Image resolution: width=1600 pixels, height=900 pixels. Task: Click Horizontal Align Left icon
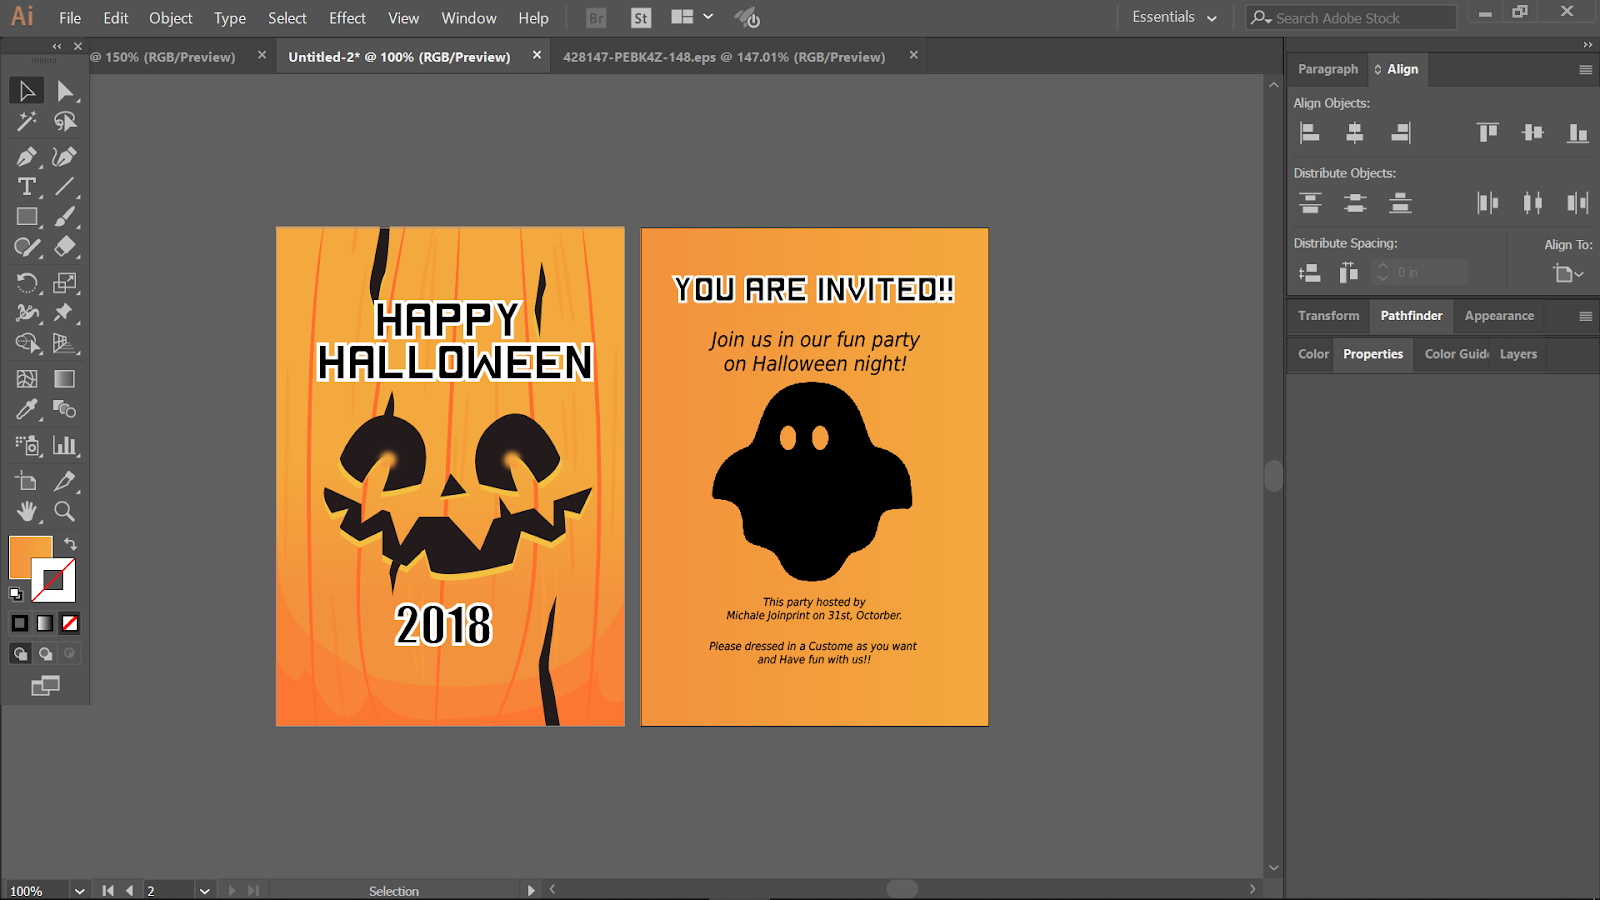click(1310, 133)
